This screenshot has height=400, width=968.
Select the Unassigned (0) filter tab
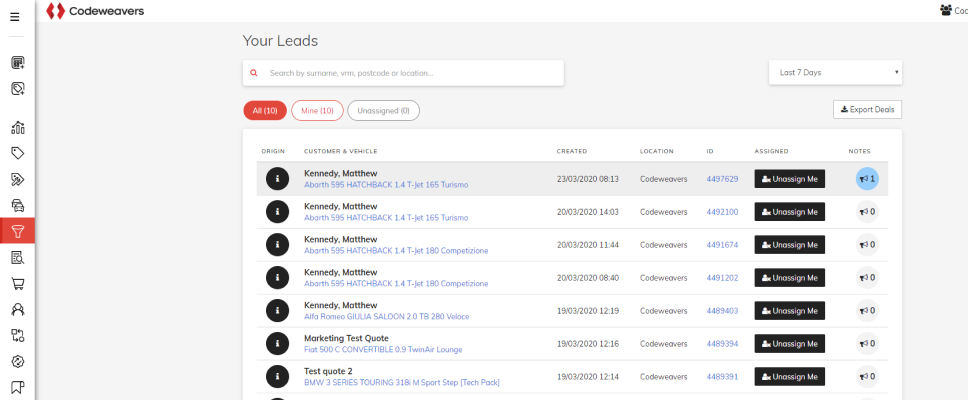coord(383,110)
